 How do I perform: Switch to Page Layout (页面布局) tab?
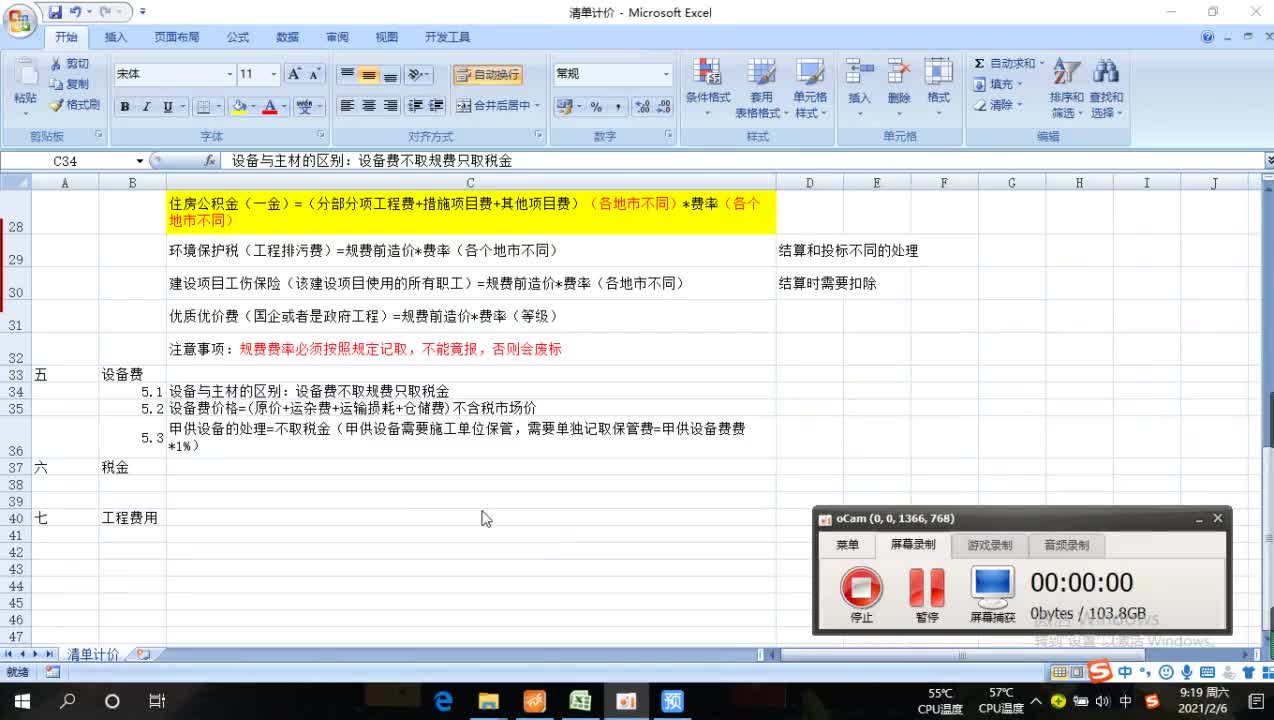click(x=176, y=37)
